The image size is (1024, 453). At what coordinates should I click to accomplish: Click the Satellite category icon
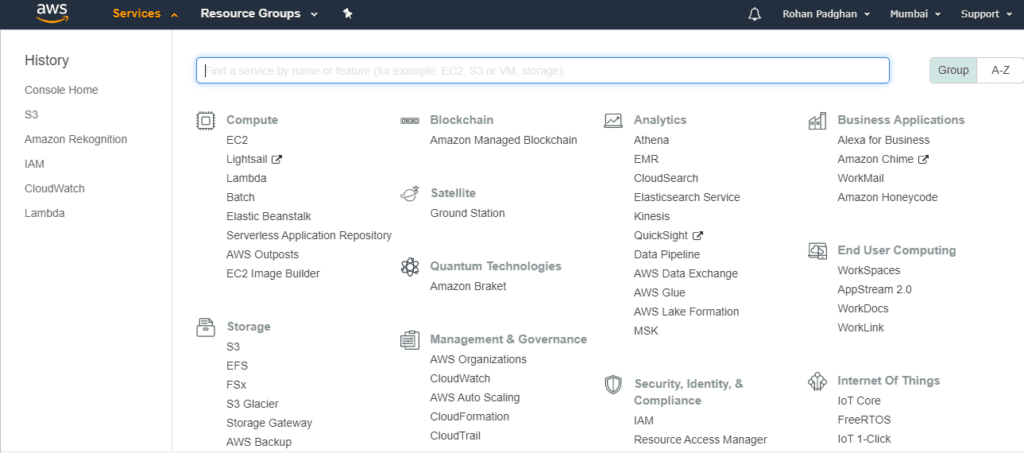pyautogui.click(x=409, y=194)
